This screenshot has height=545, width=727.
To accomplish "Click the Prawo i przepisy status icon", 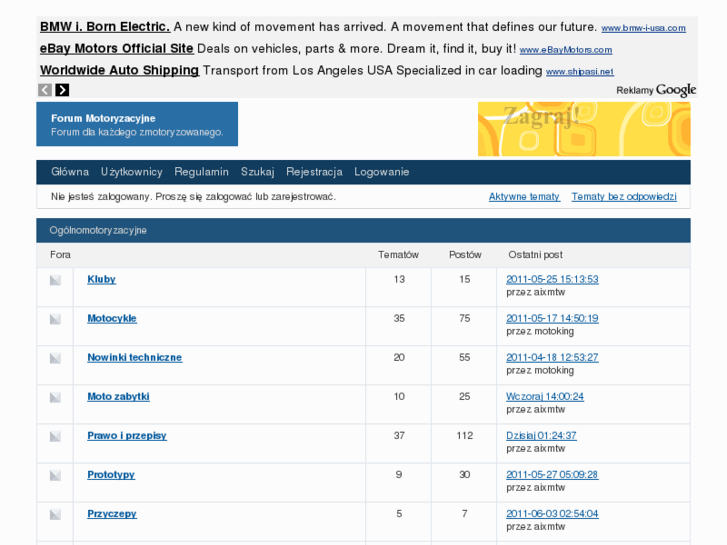I will click(x=55, y=436).
